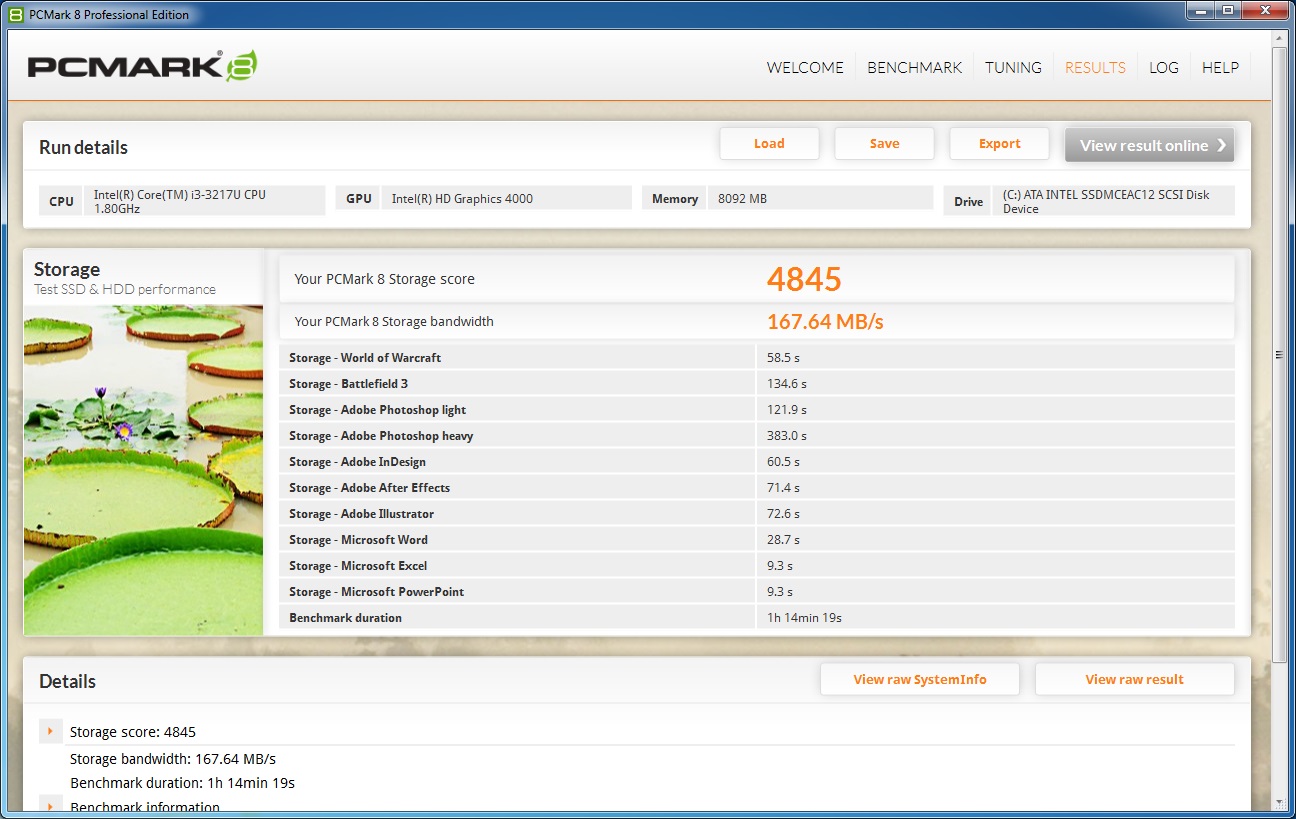
Task: Click the "Run details" heading
Action: [83, 148]
